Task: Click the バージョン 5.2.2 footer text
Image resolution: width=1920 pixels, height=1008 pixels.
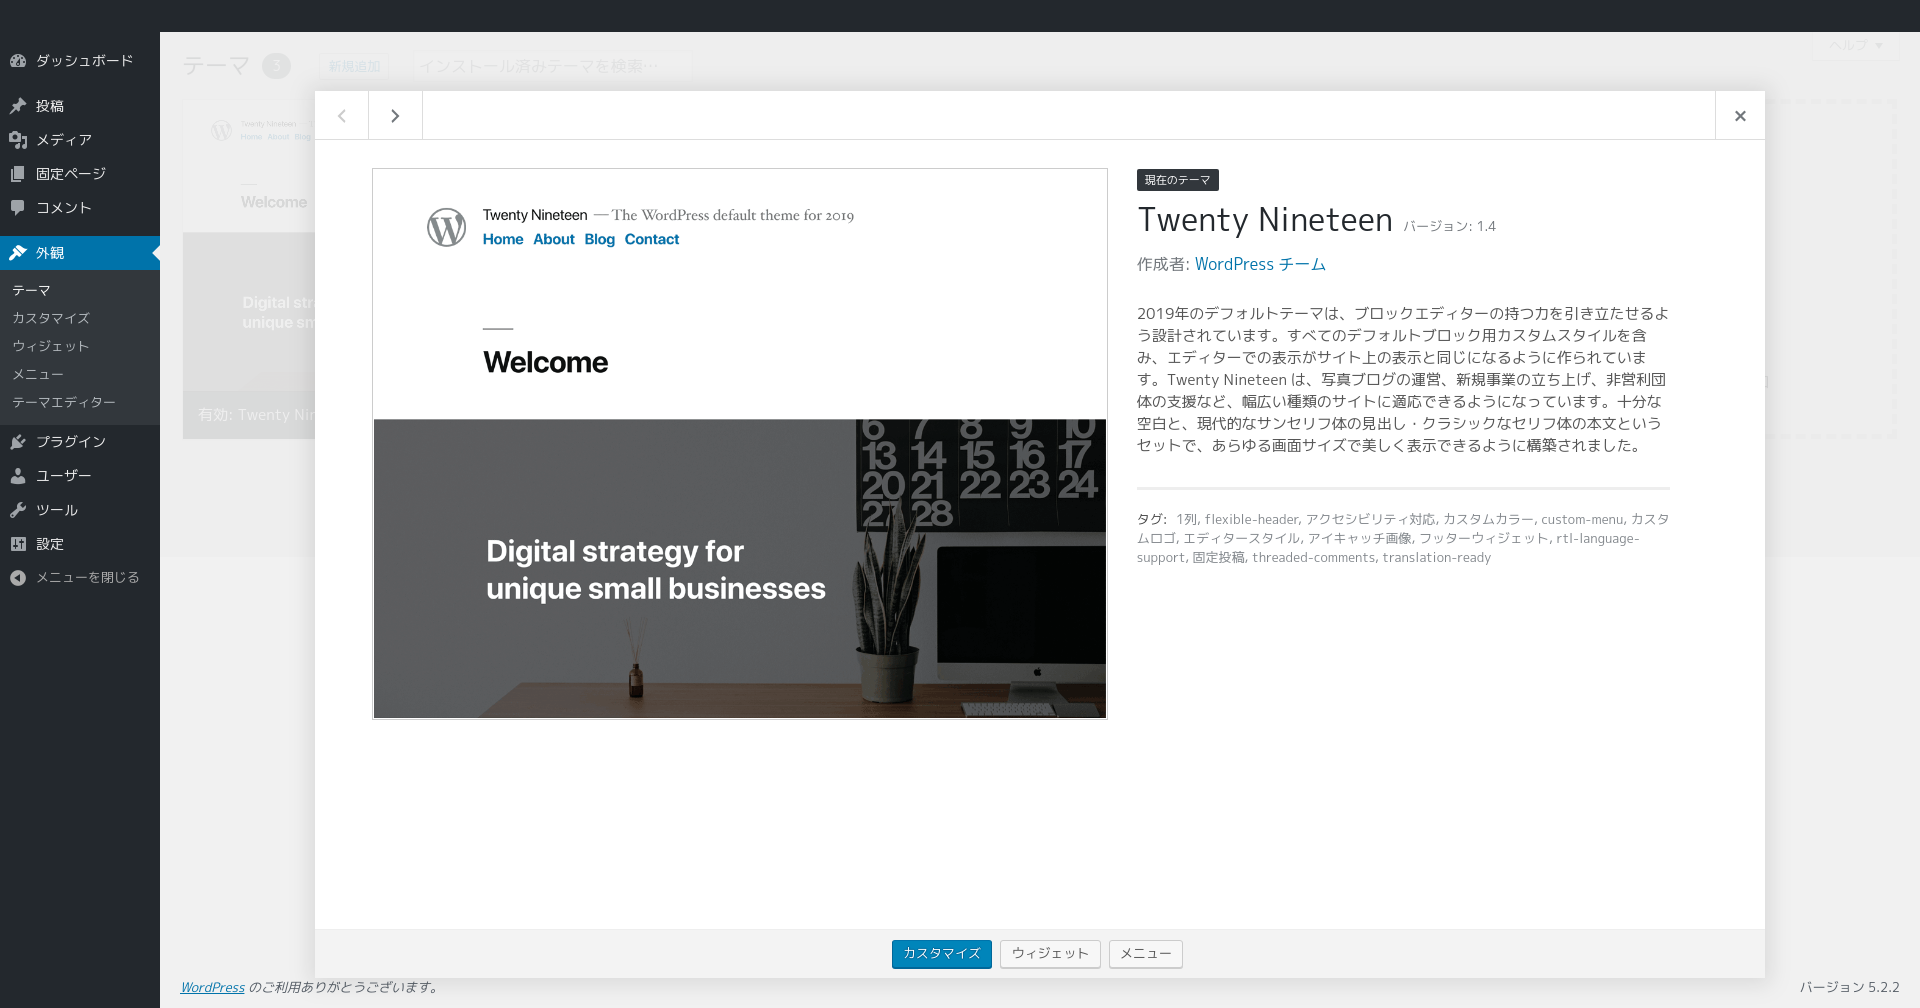Action: (1850, 987)
